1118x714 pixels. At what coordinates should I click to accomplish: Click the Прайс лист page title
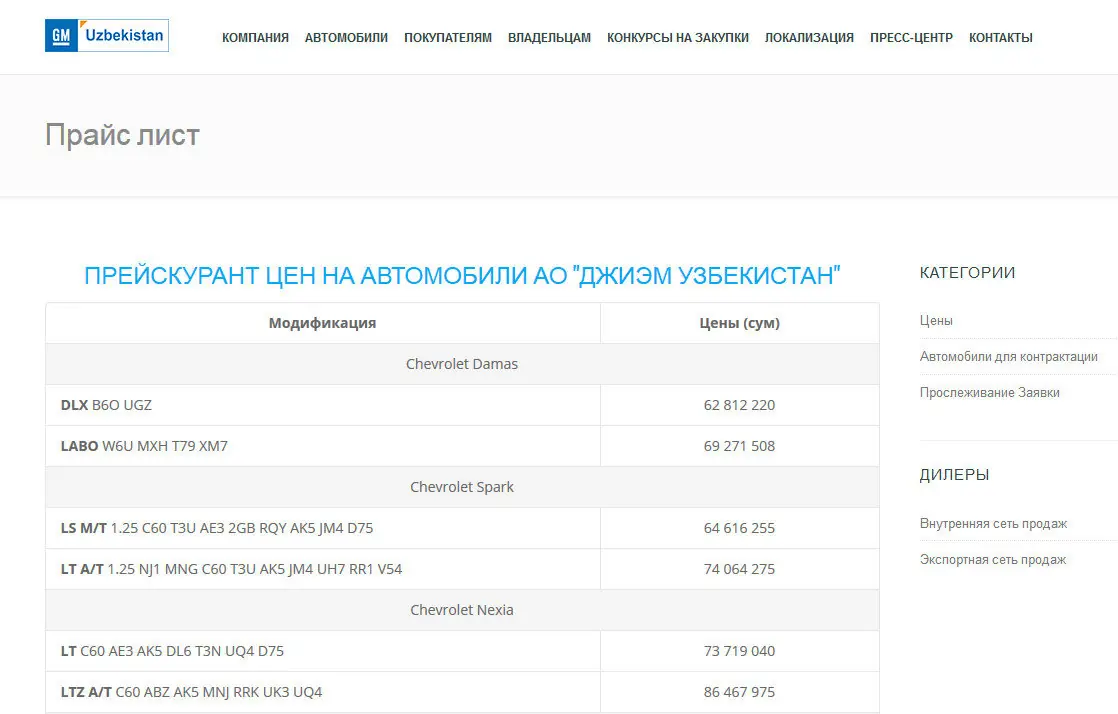[122, 135]
